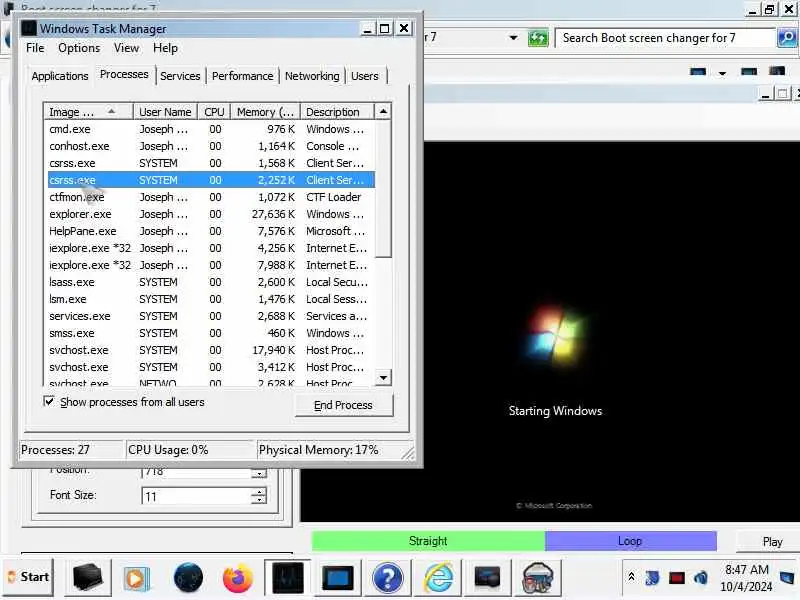Open the View menu in Task Manager

126,48
